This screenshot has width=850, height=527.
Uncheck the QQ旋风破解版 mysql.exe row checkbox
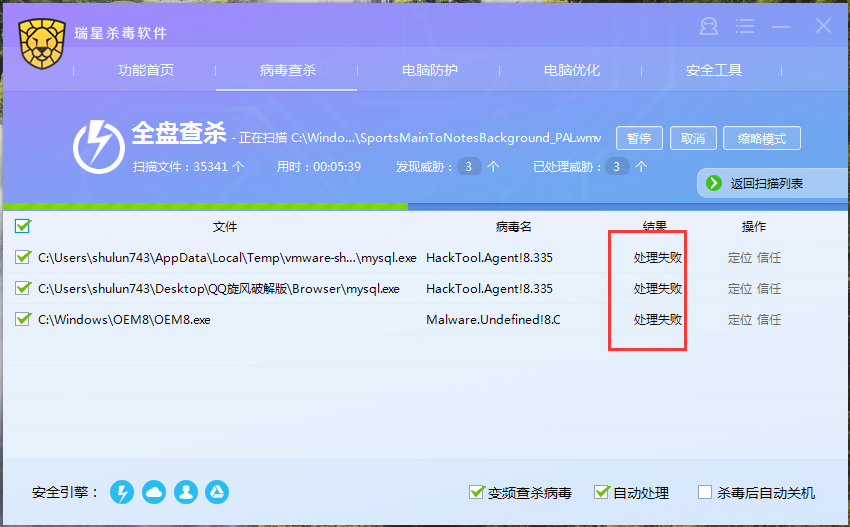coord(23,288)
